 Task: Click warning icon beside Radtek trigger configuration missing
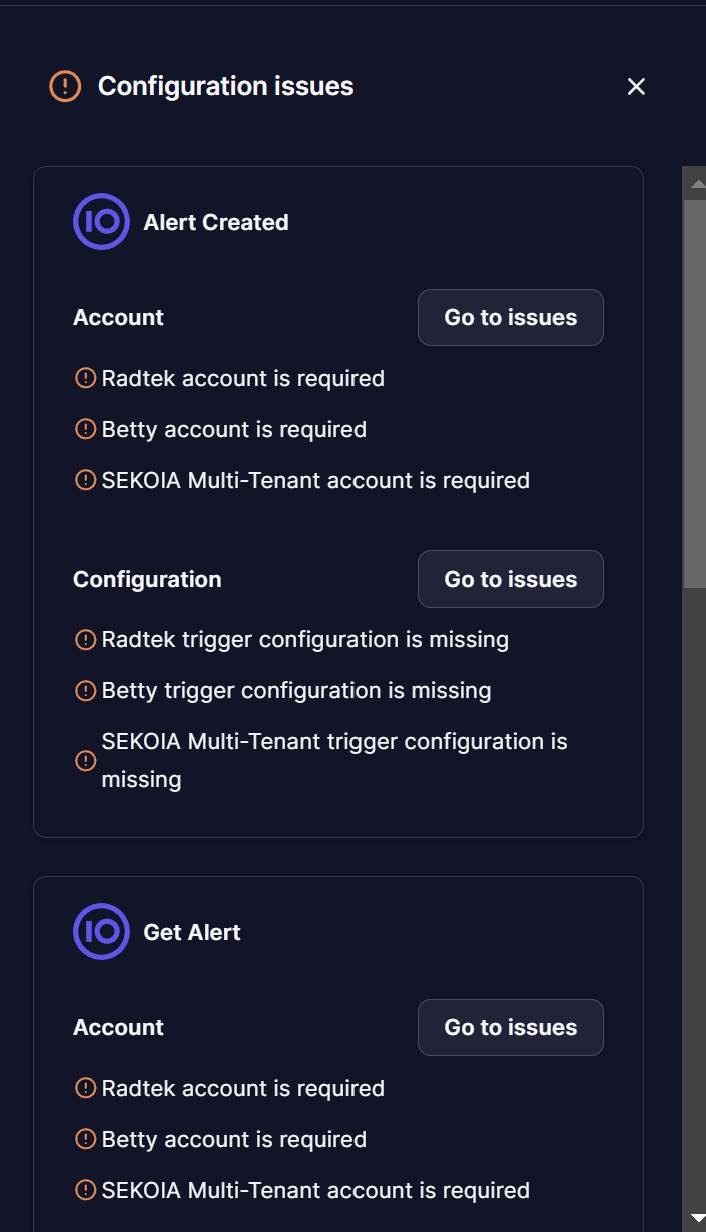click(x=86, y=639)
